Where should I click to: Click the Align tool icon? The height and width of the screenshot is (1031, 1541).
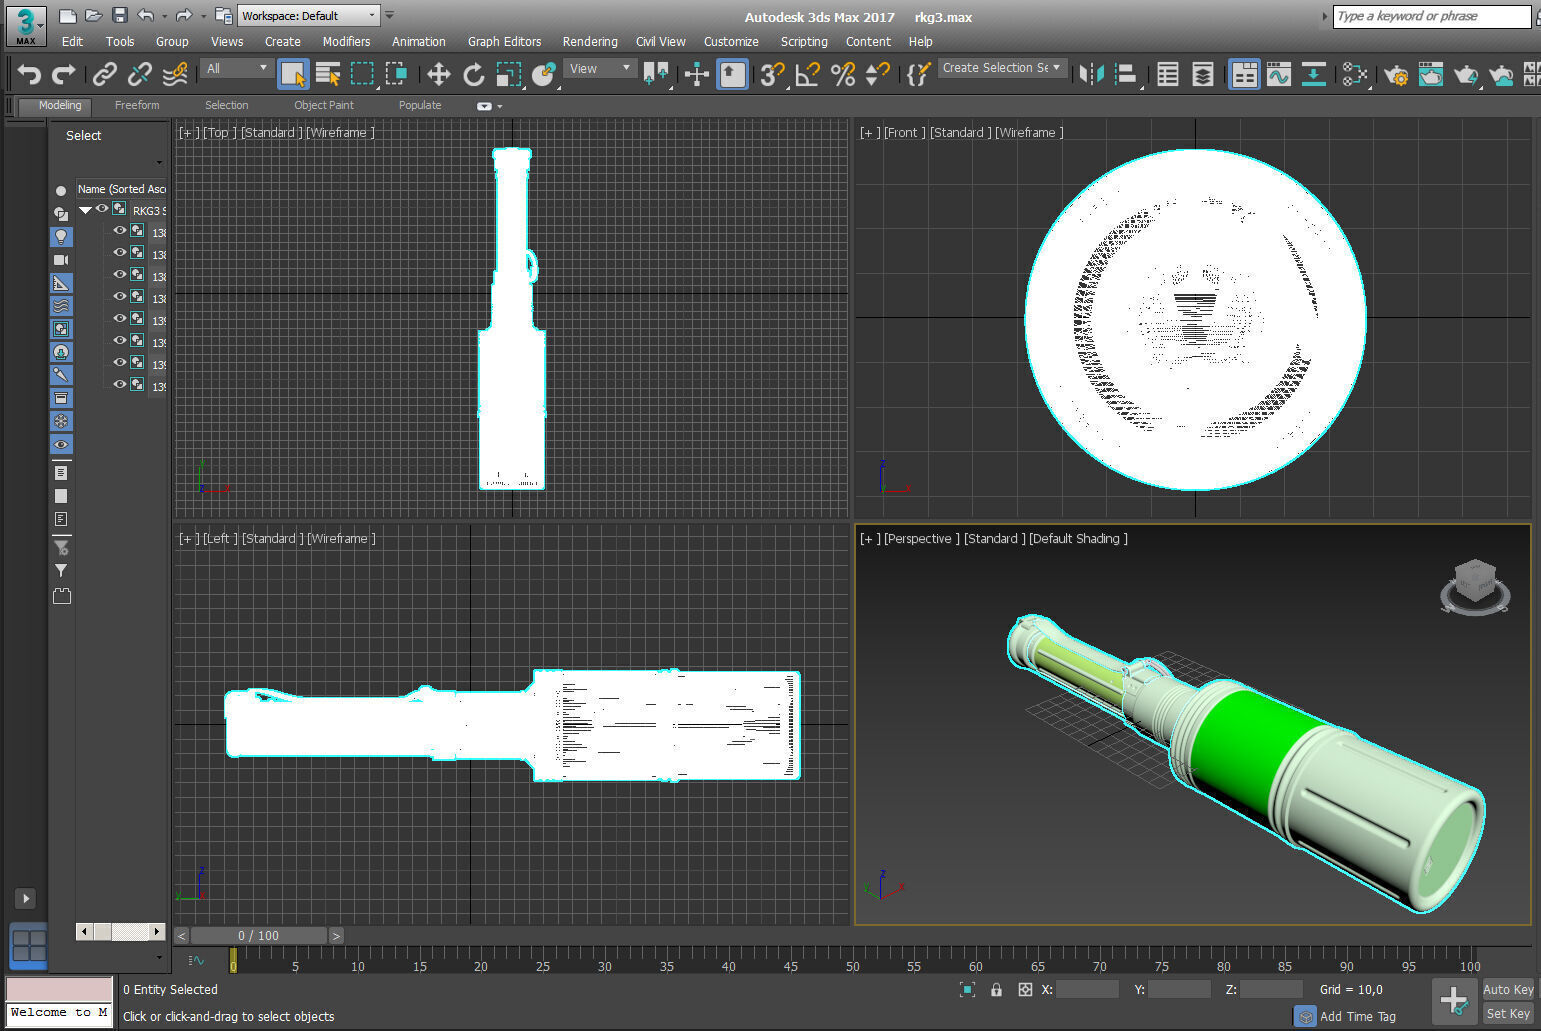point(1127,74)
